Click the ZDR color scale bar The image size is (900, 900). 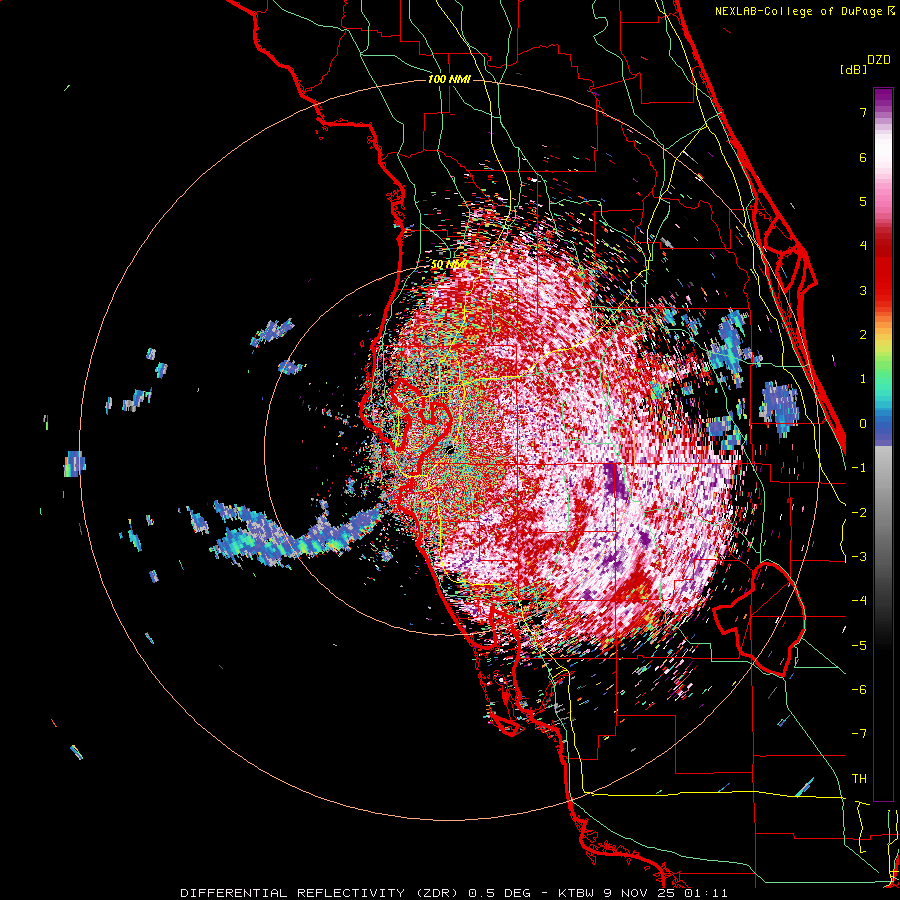[883, 444]
